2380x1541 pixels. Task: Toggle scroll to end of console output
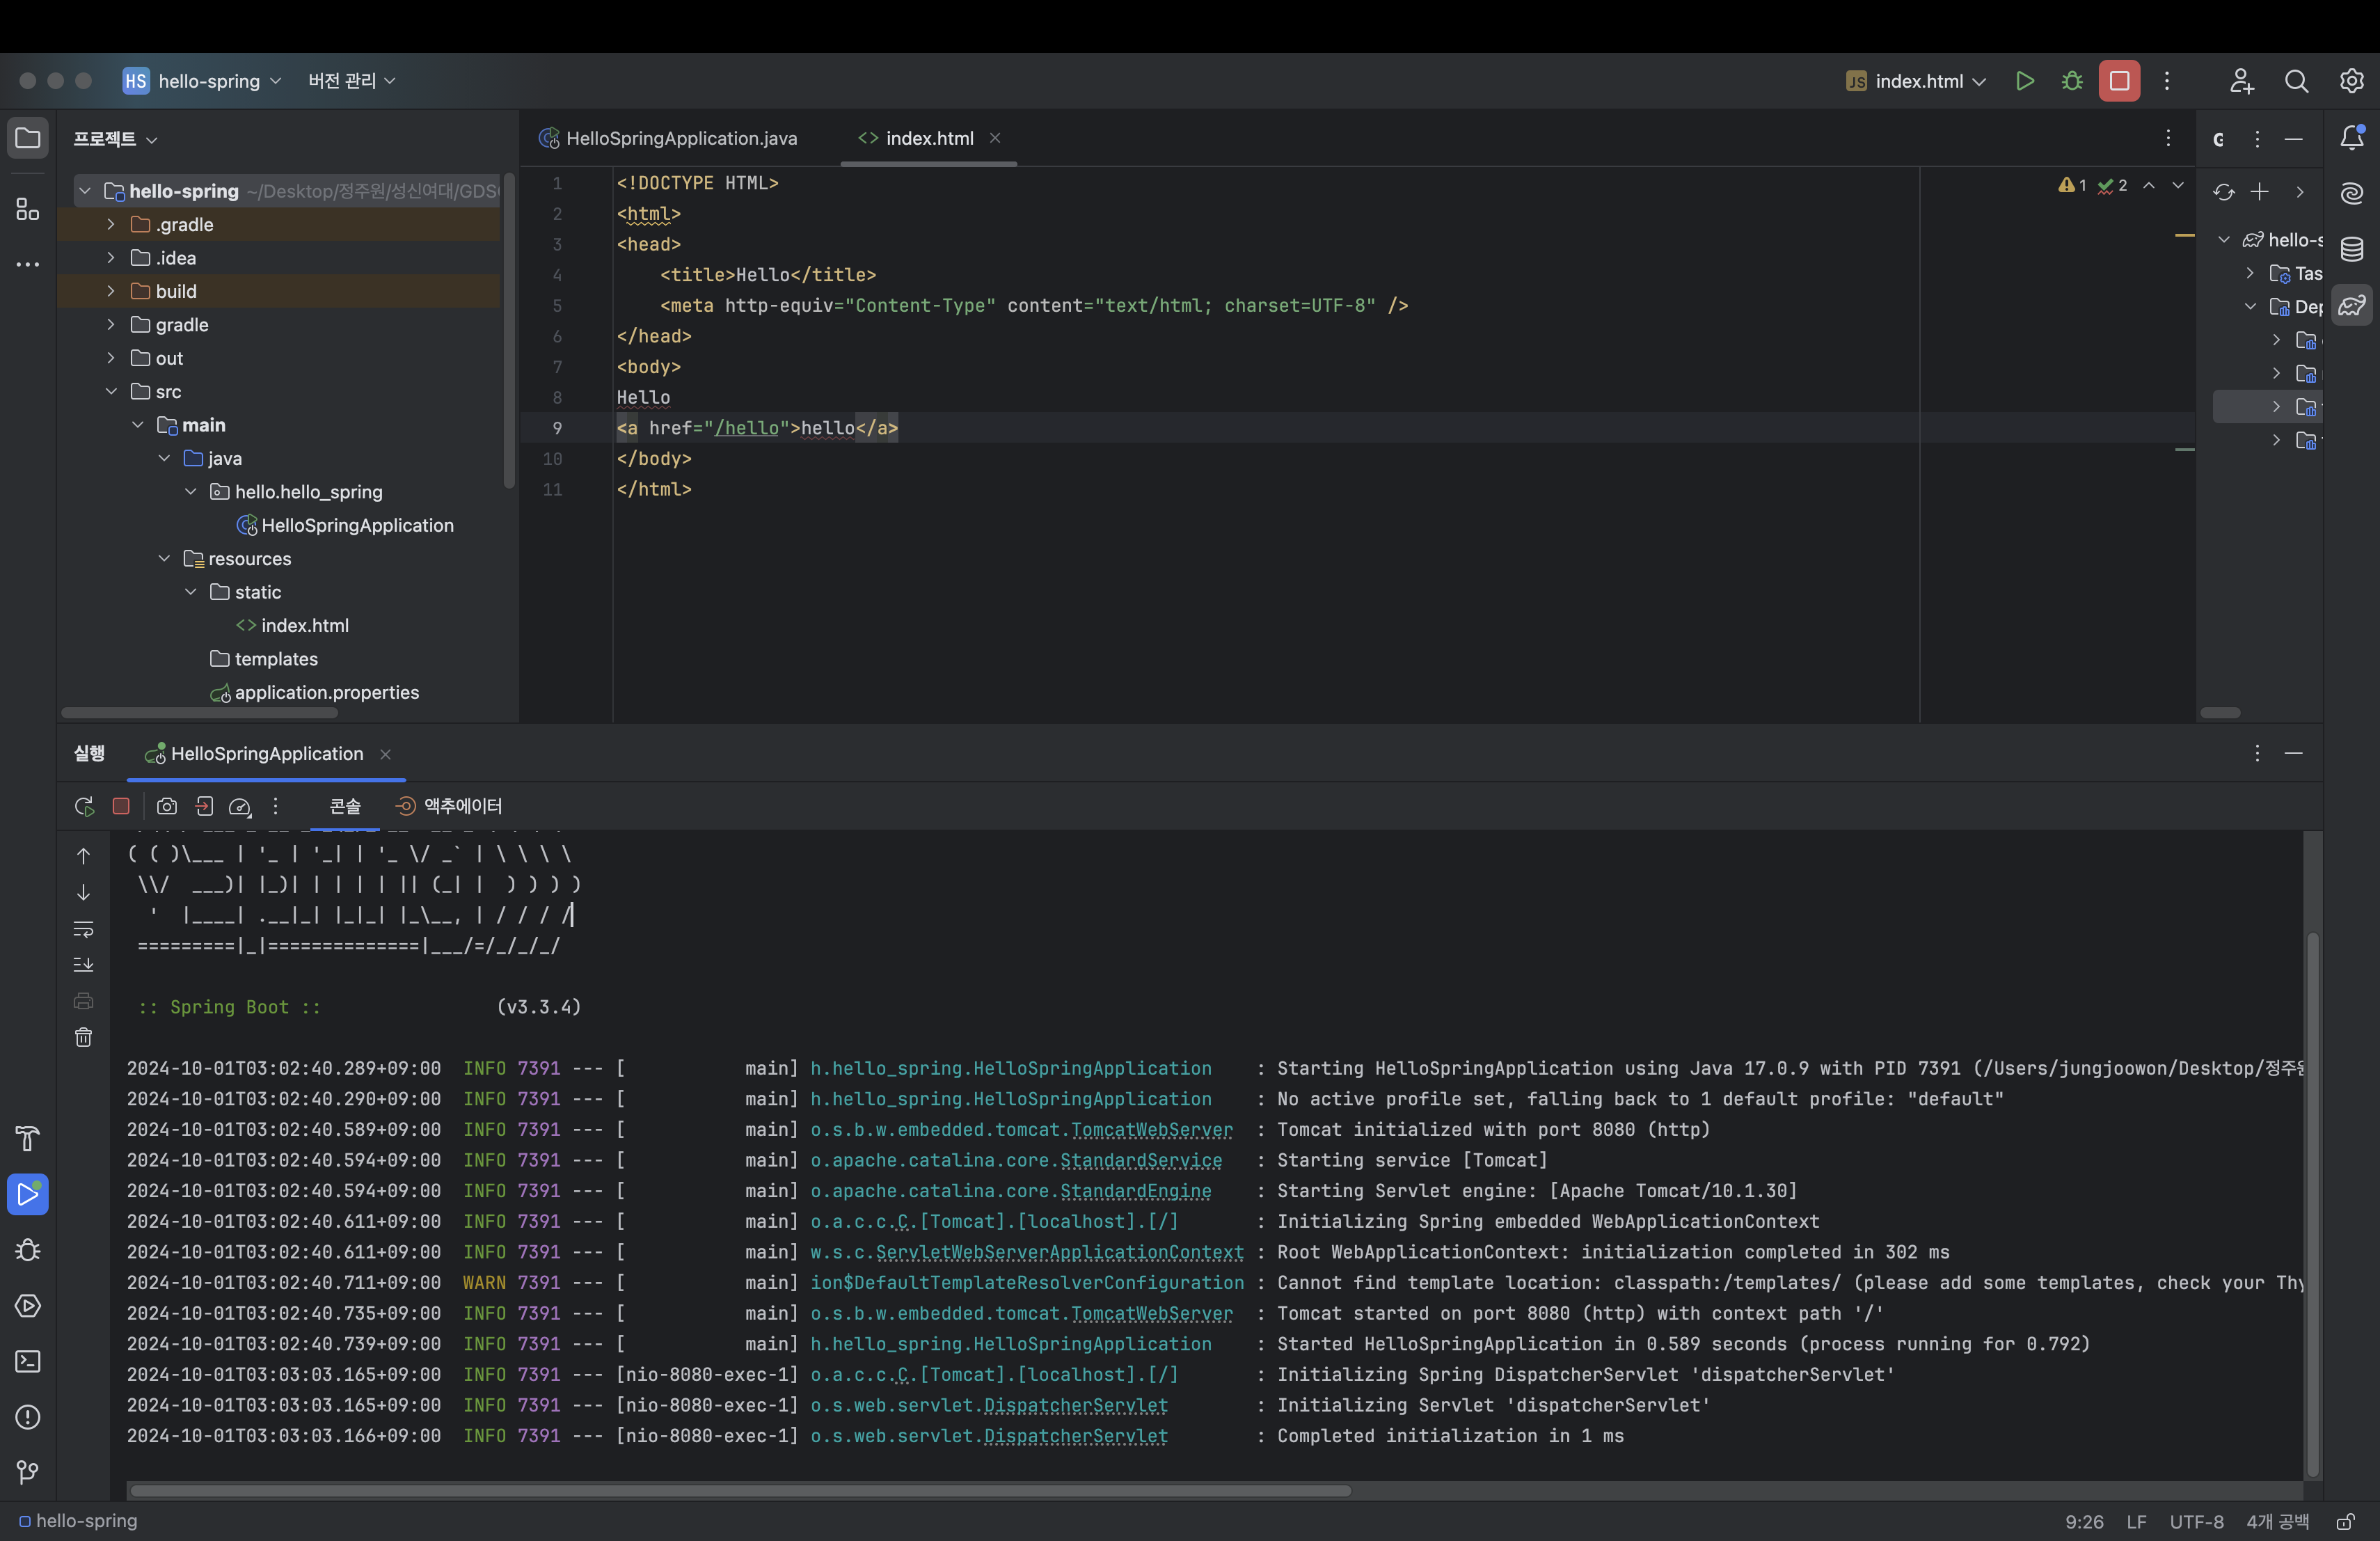(84, 965)
